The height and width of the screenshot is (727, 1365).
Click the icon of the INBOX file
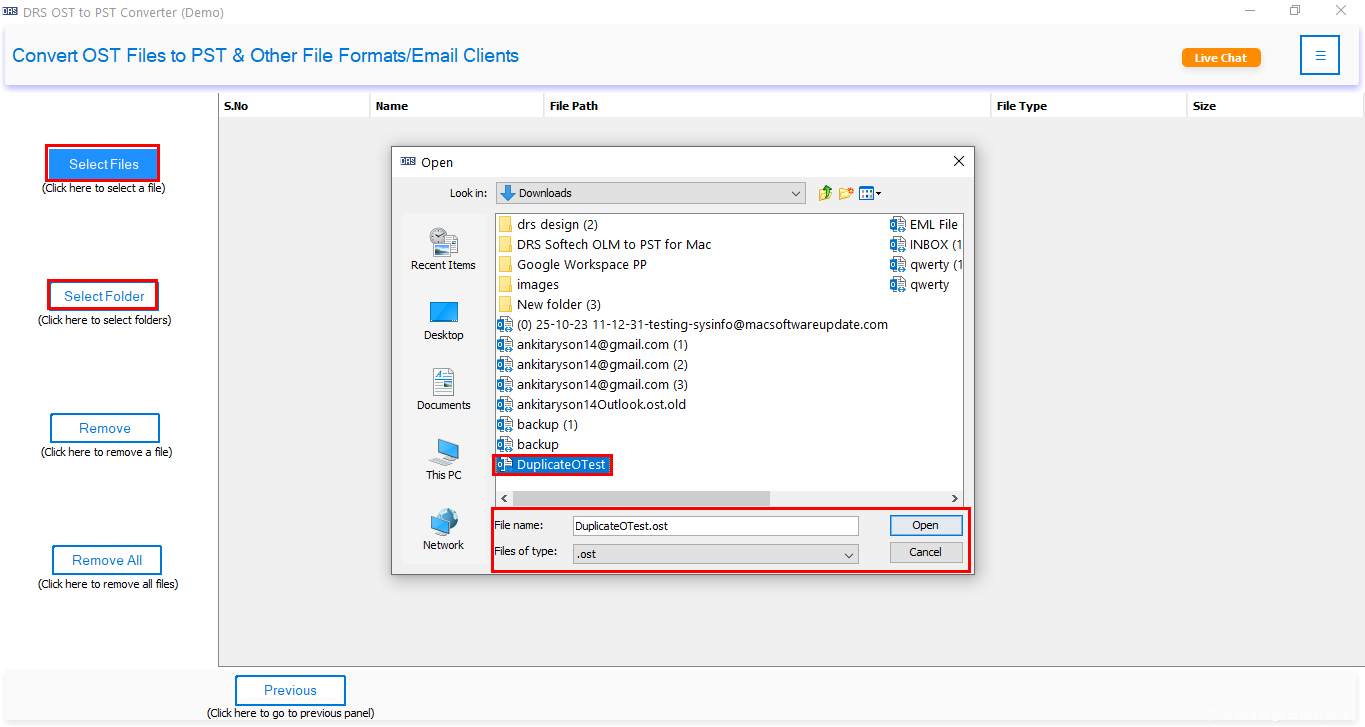[x=898, y=245]
